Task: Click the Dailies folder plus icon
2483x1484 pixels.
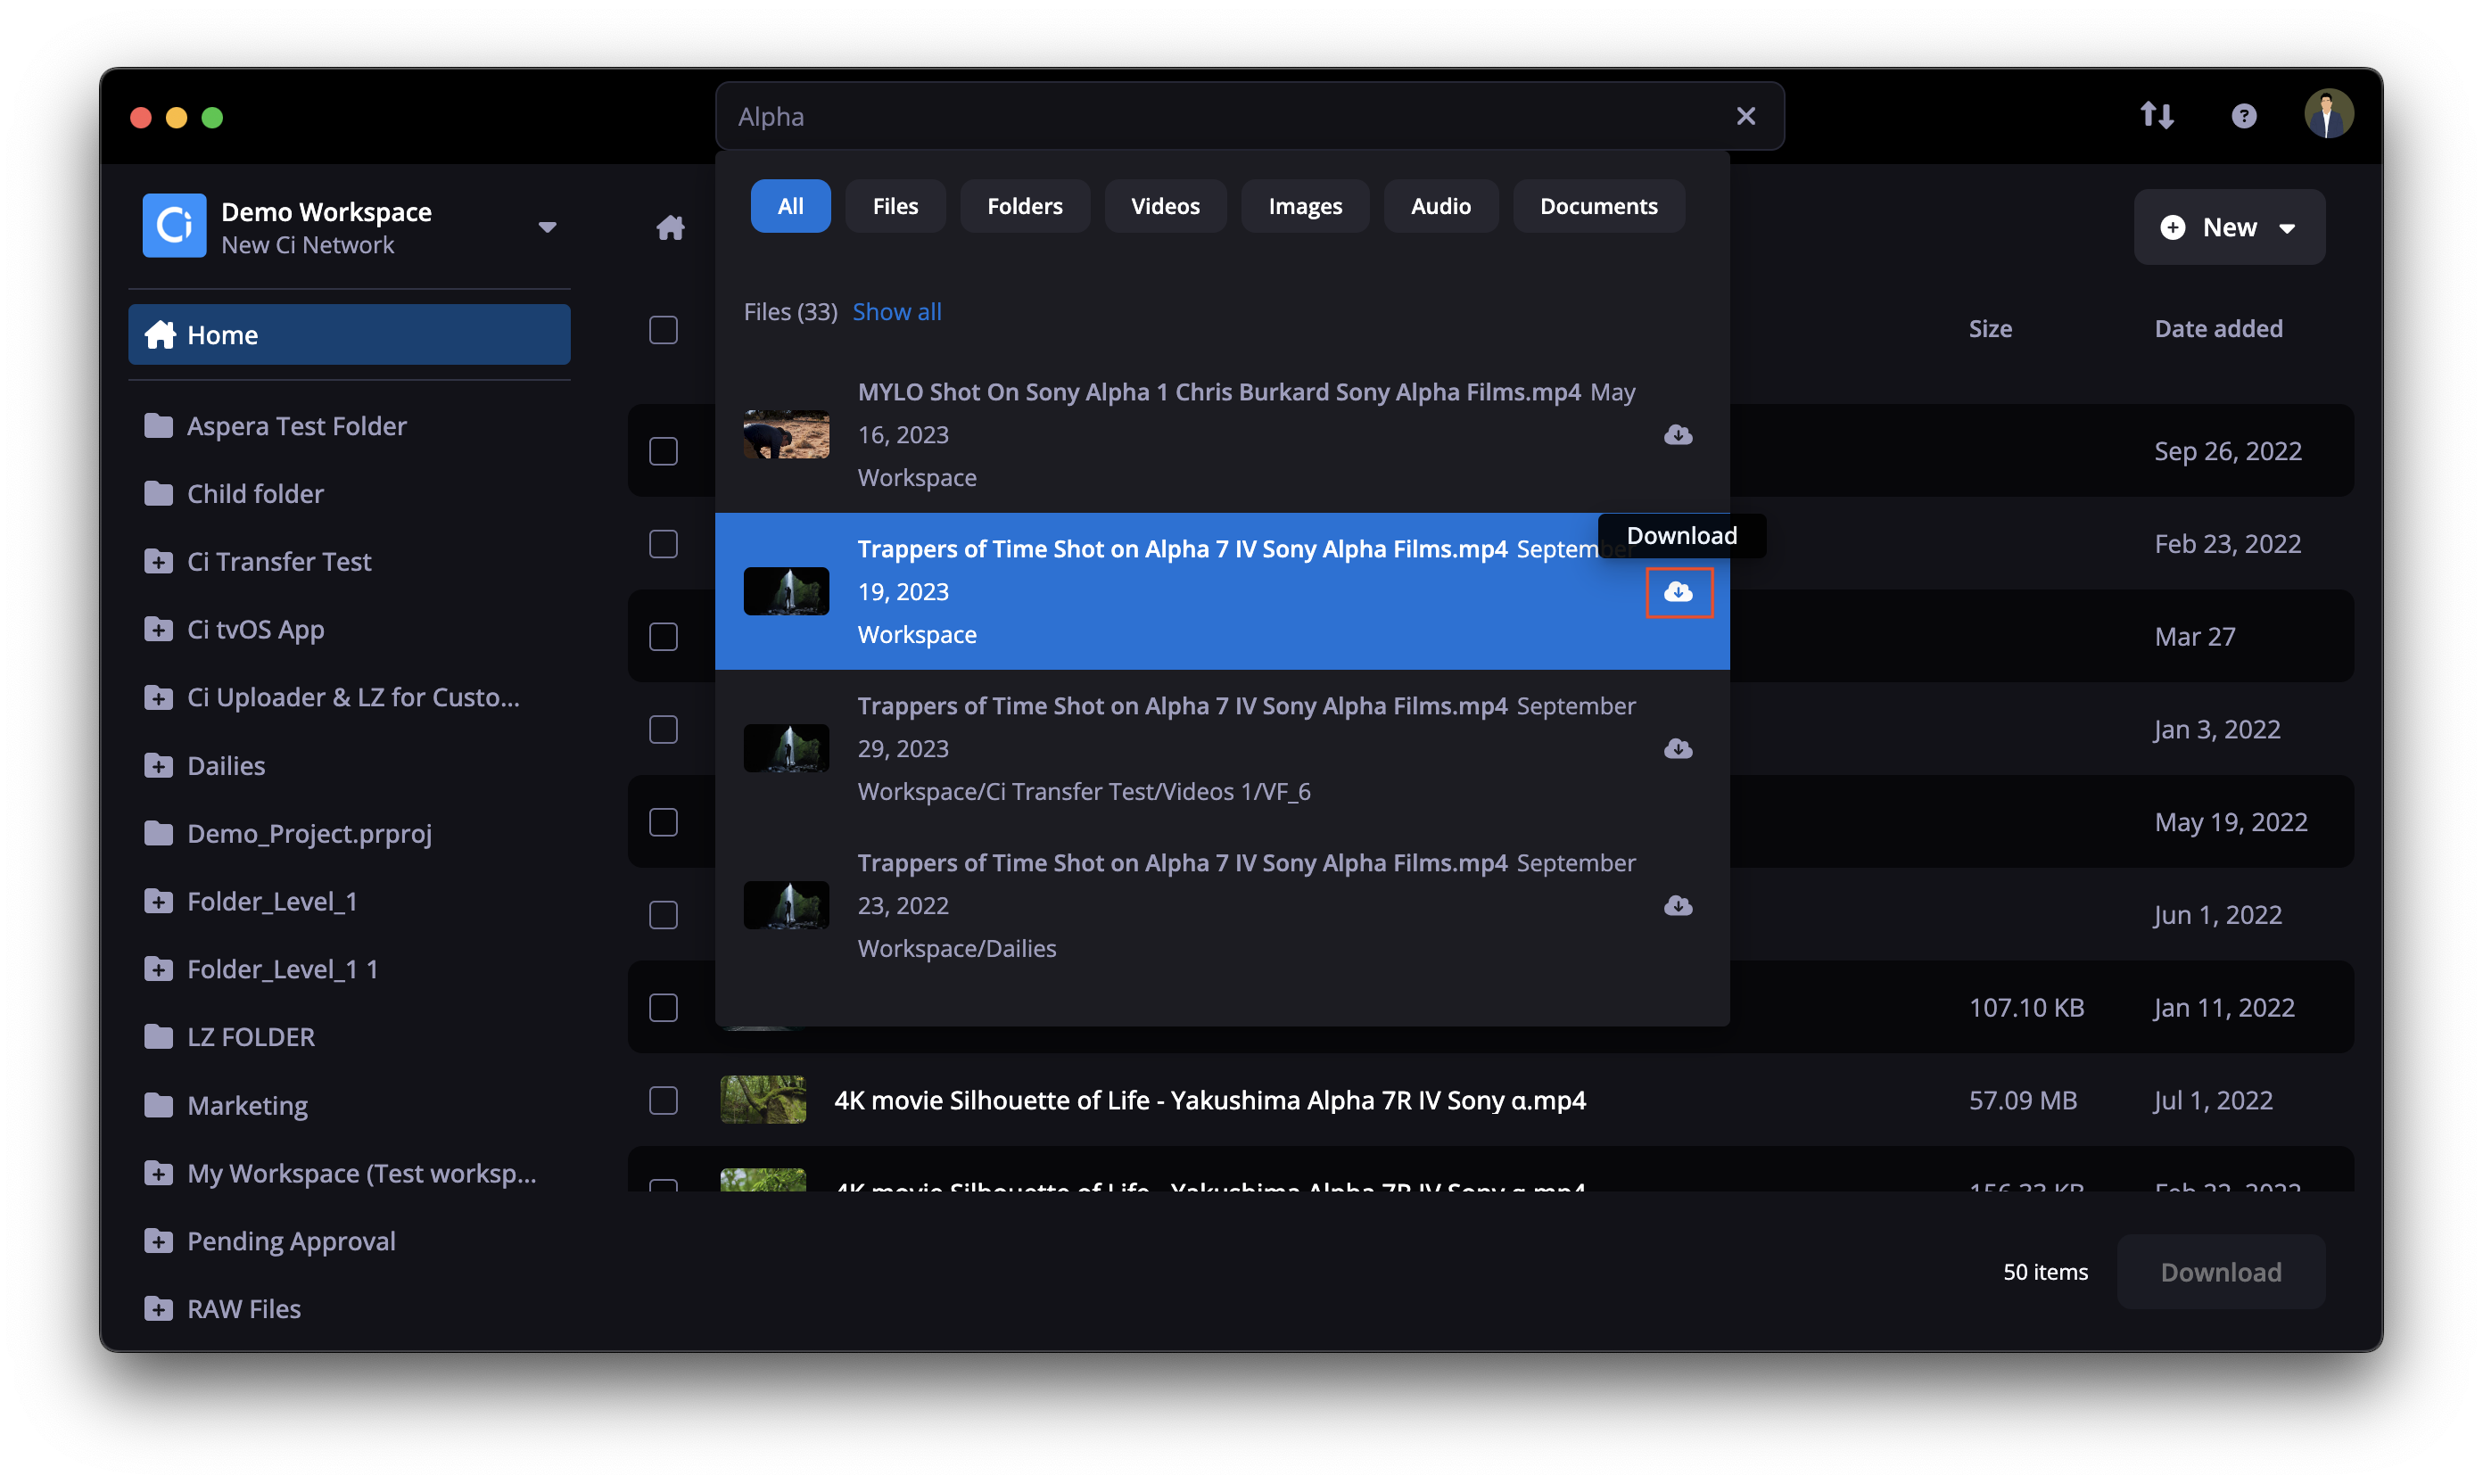Action: point(158,766)
